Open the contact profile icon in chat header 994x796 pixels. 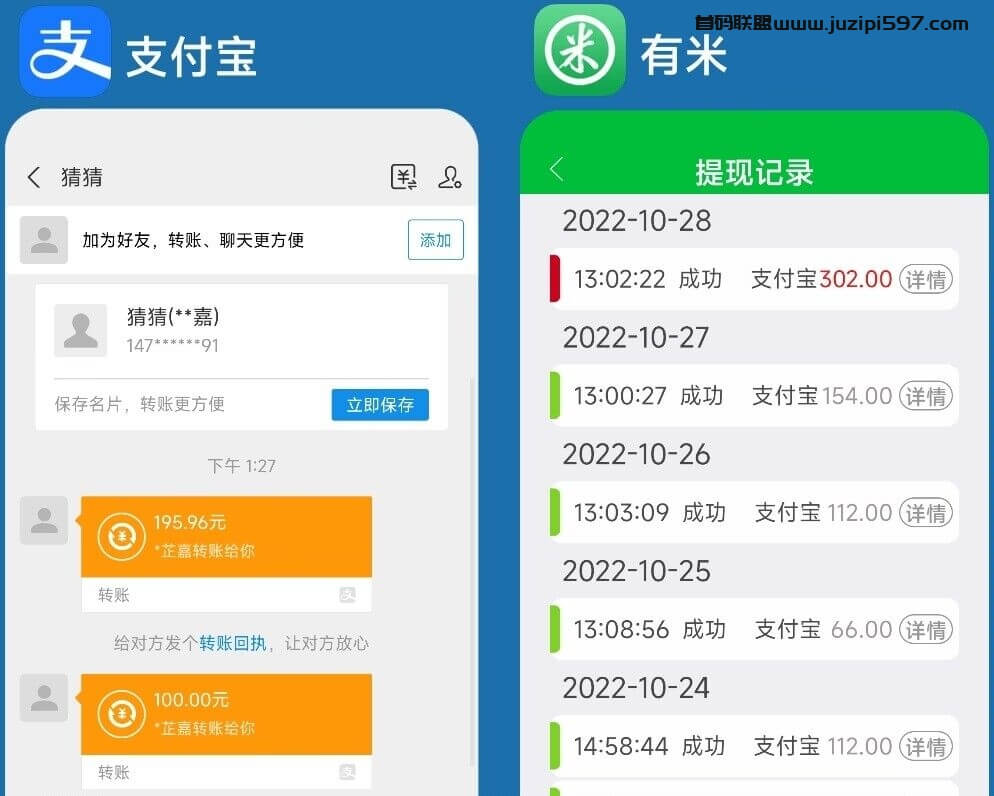coord(449,177)
